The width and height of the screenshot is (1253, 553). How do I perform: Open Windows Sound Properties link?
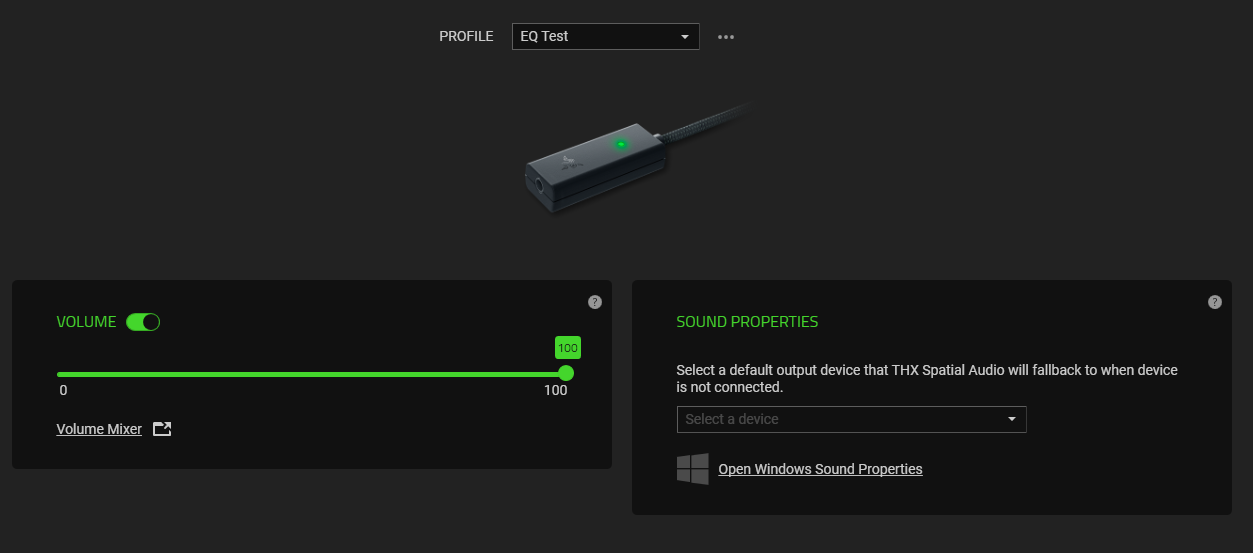820,469
